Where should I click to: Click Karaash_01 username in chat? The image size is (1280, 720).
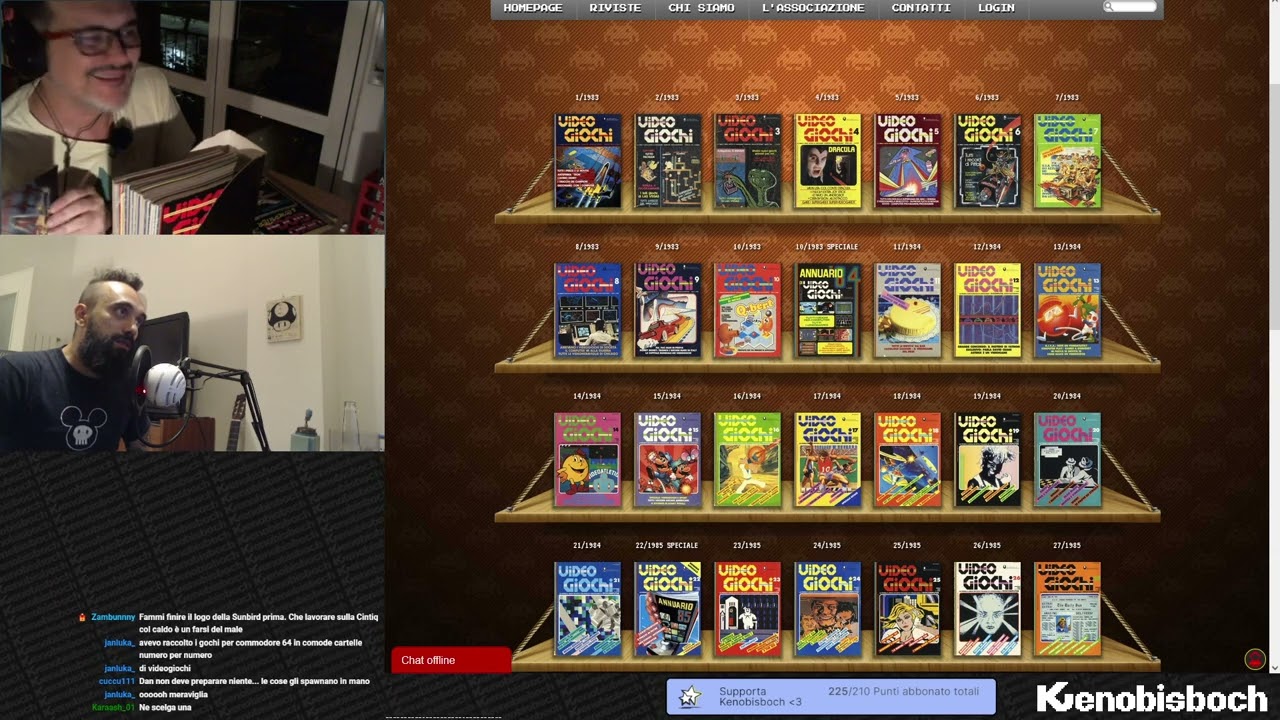pyautogui.click(x=113, y=708)
